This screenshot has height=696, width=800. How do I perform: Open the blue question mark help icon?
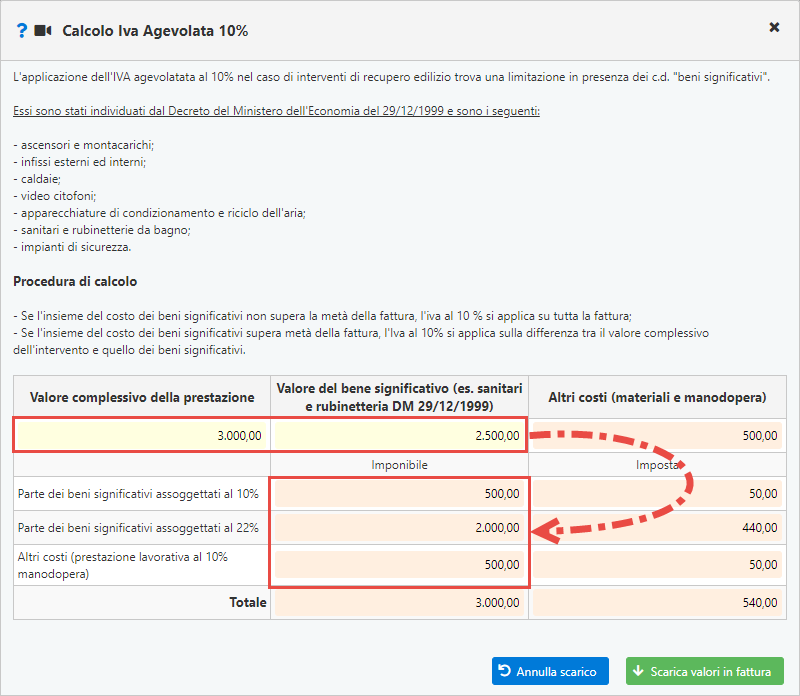(21, 31)
